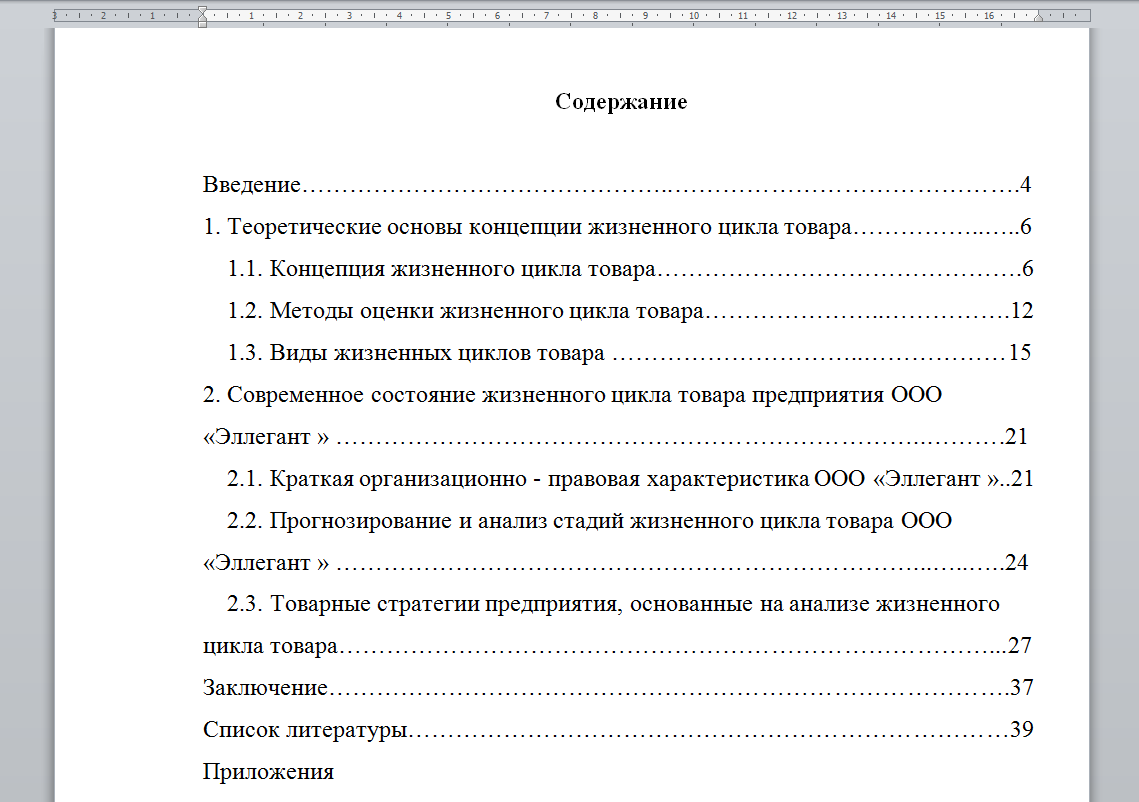Click the Приложения line
This screenshot has height=802, width=1139.
coord(269,772)
